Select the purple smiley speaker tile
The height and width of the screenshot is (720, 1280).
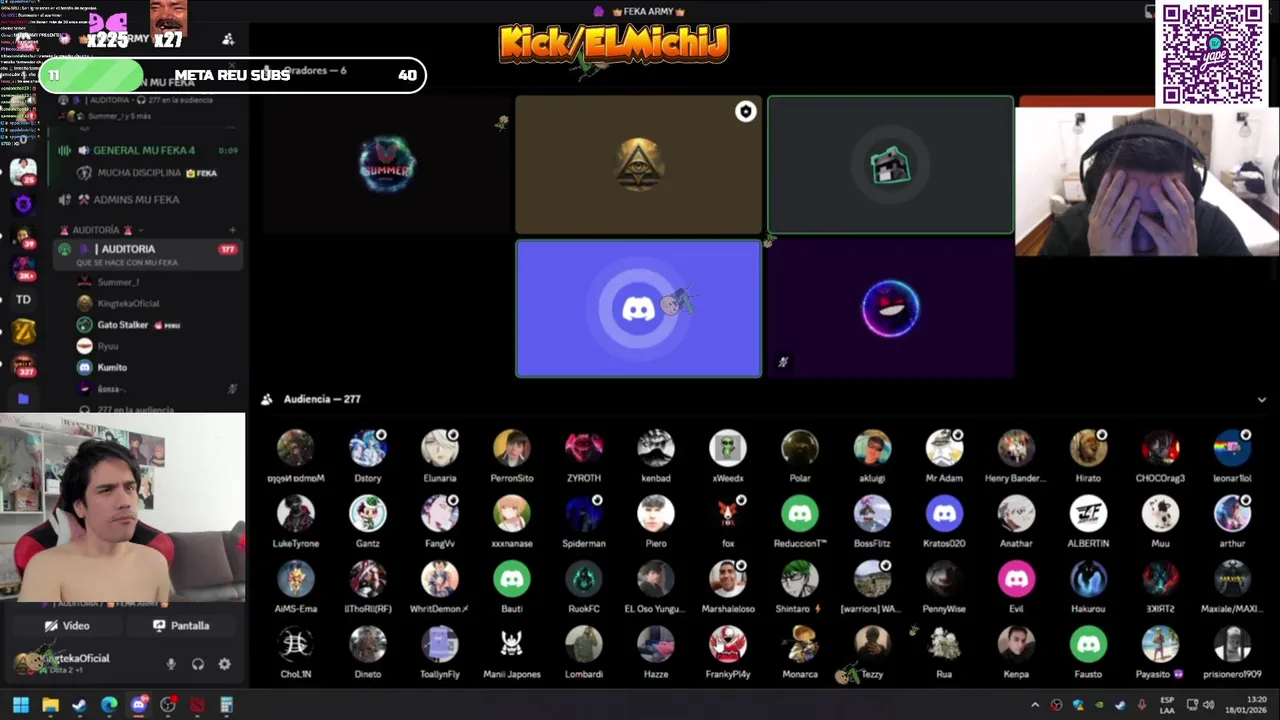tap(890, 308)
